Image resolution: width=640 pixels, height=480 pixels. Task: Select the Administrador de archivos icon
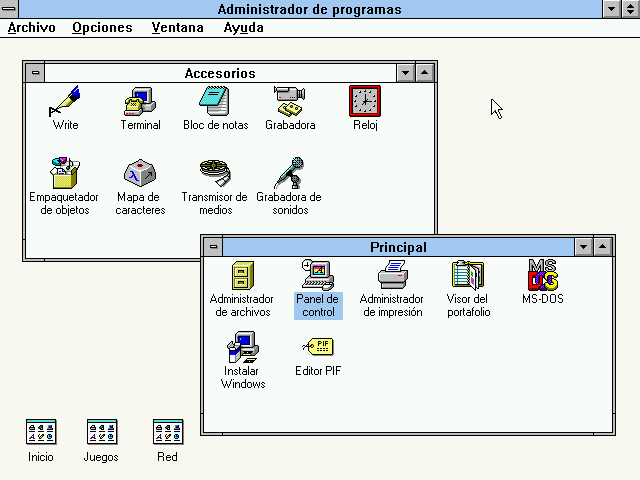pos(241,275)
